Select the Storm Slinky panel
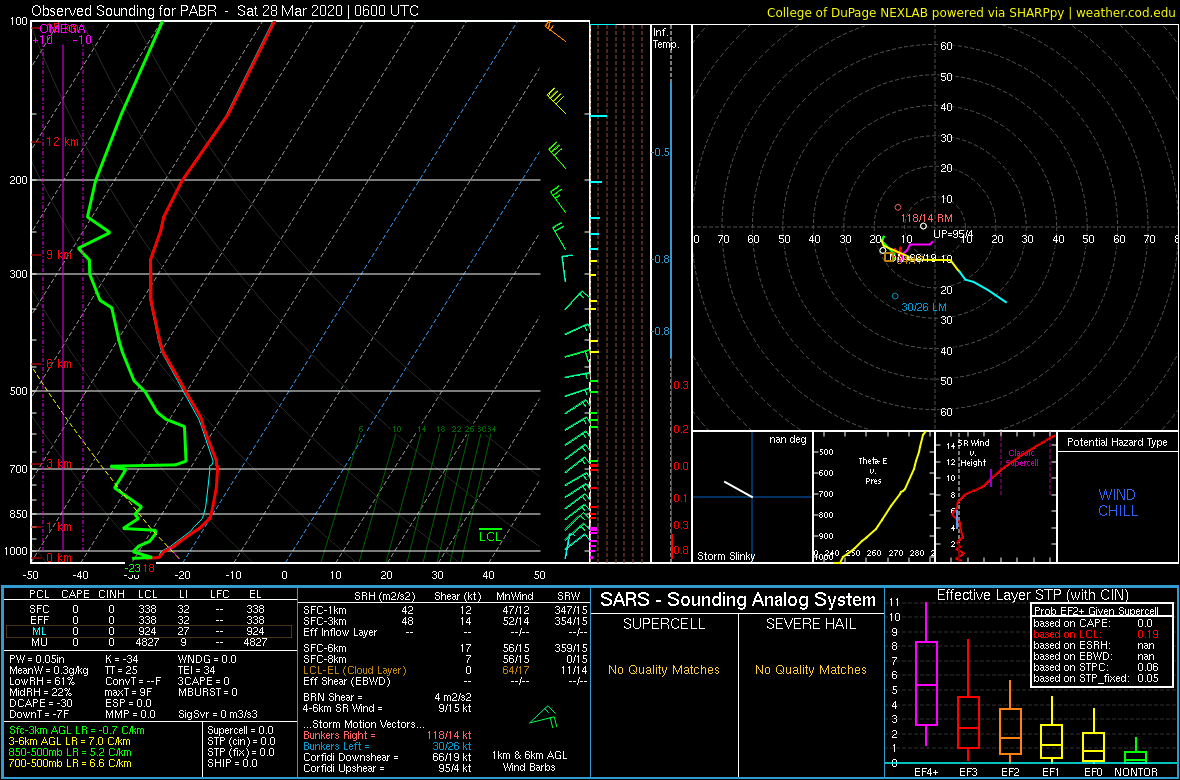 (x=752, y=497)
